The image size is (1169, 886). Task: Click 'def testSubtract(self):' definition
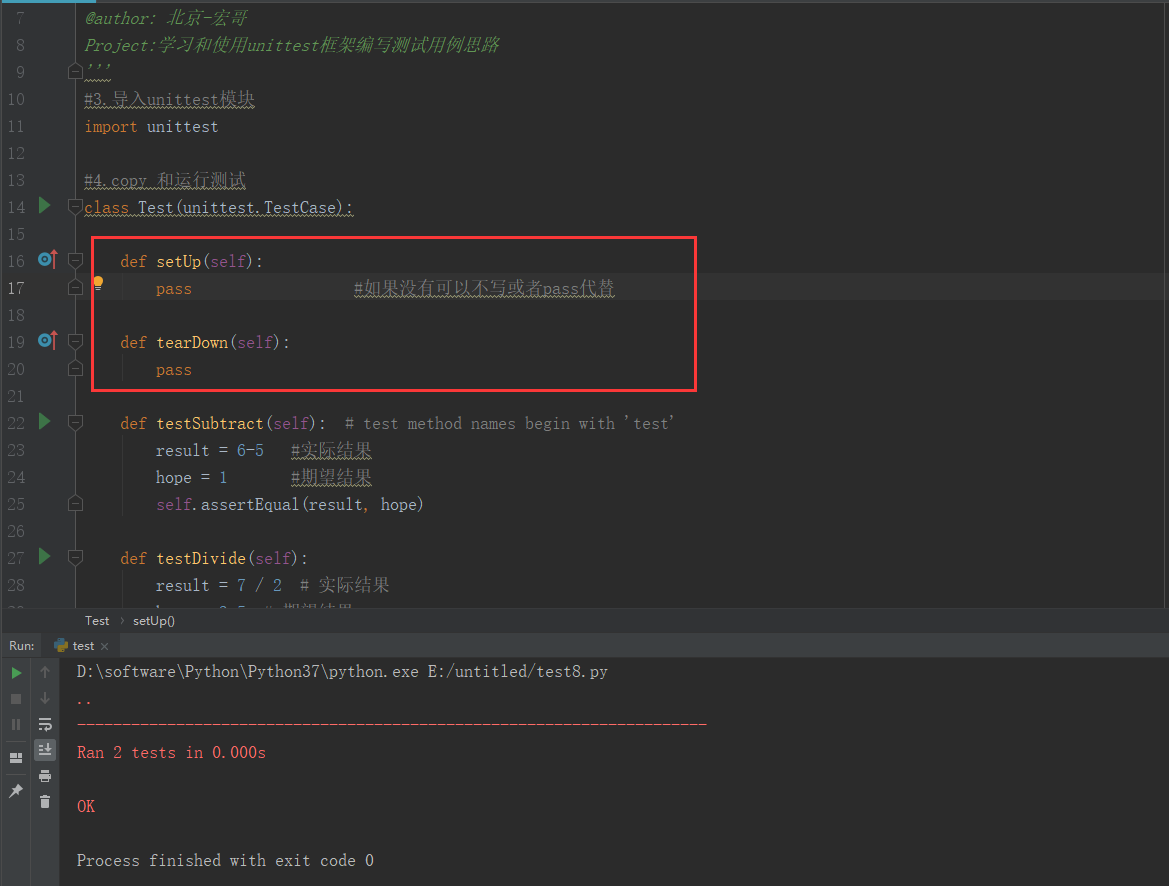[x=223, y=424]
